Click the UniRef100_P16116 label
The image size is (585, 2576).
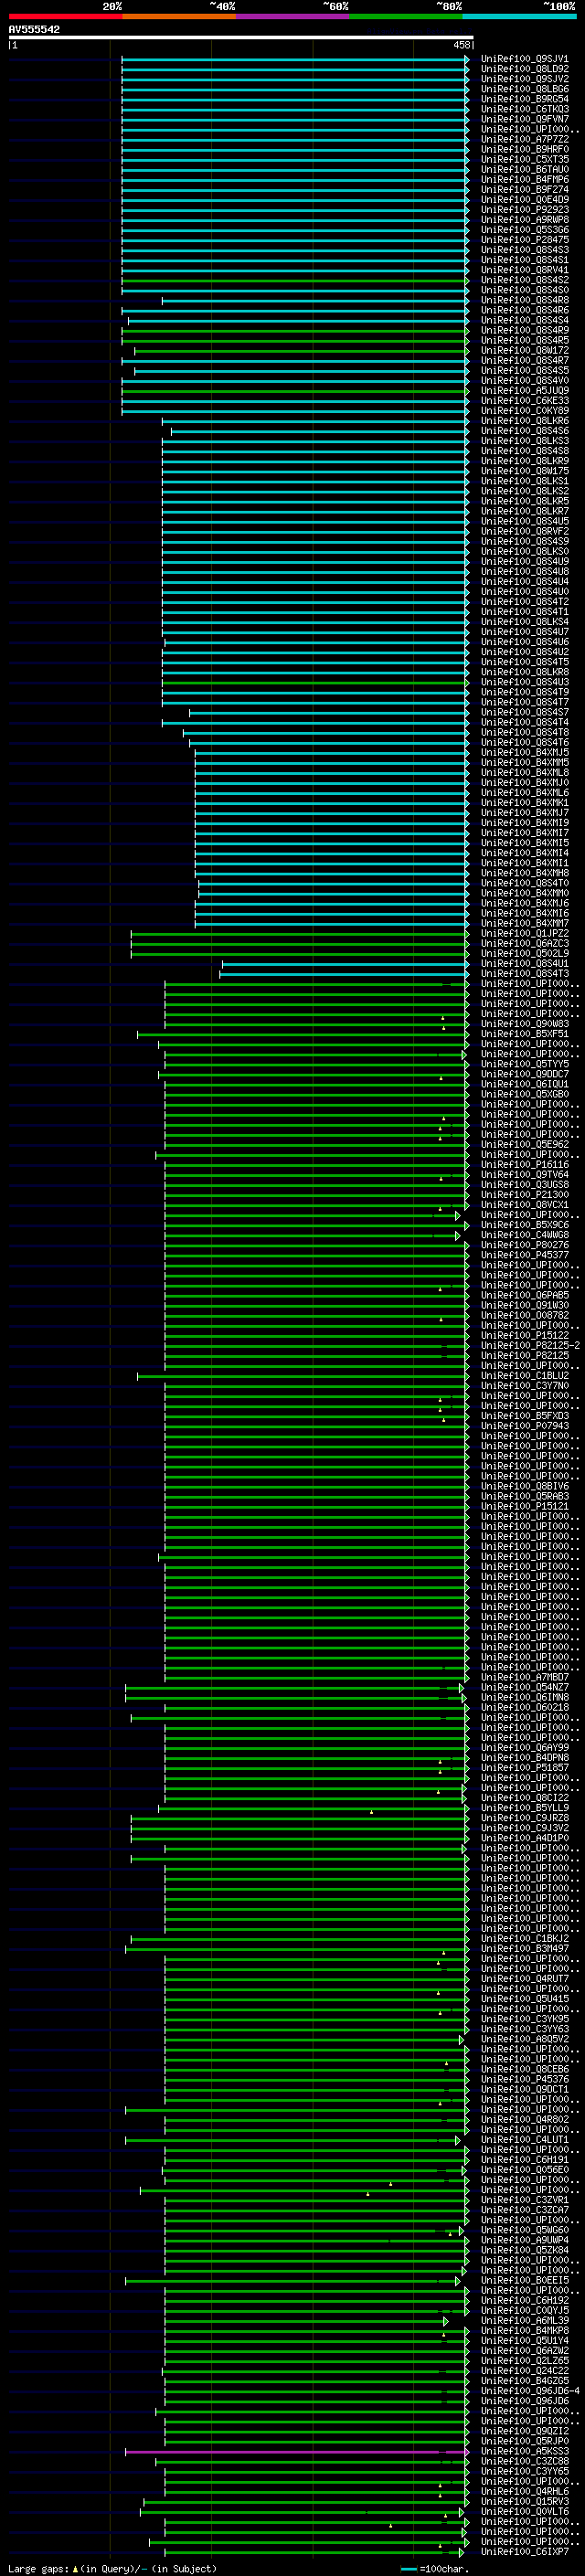click(x=524, y=1165)
